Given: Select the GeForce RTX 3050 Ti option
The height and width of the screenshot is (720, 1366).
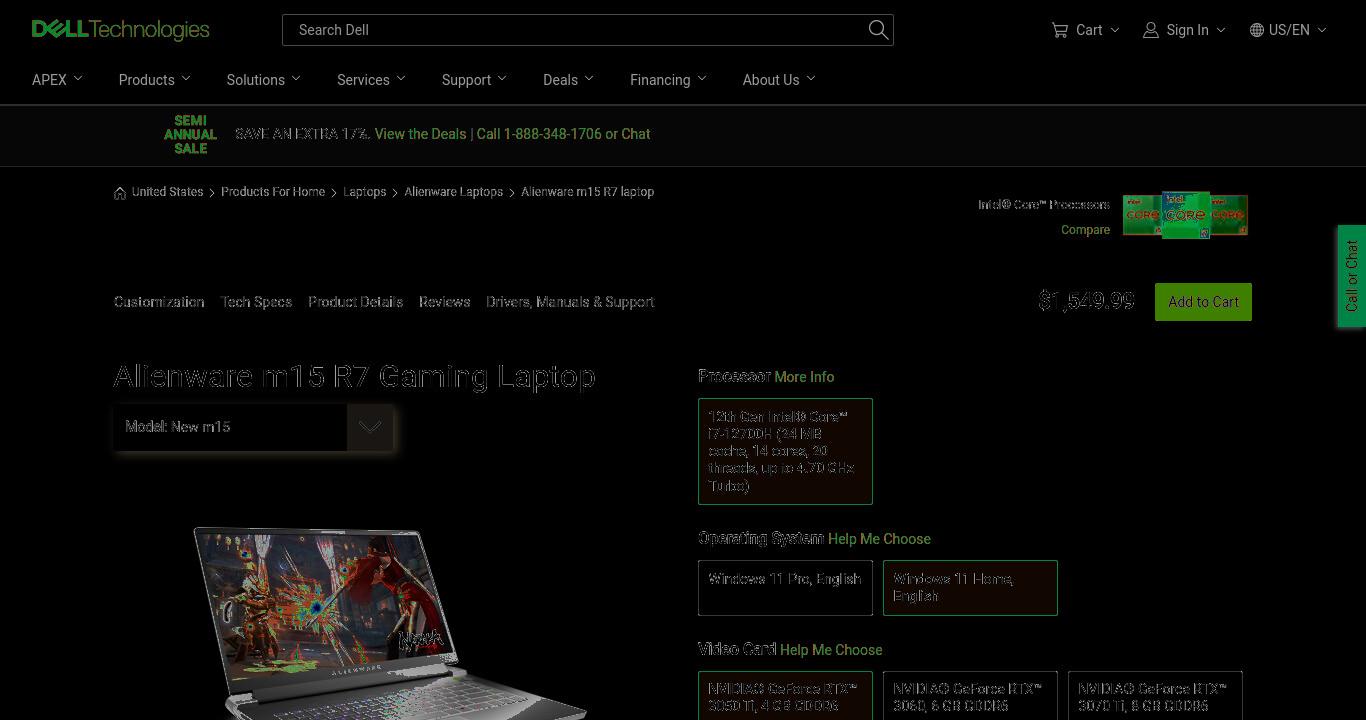Looking at the screenshot, I should click(785, 696).
